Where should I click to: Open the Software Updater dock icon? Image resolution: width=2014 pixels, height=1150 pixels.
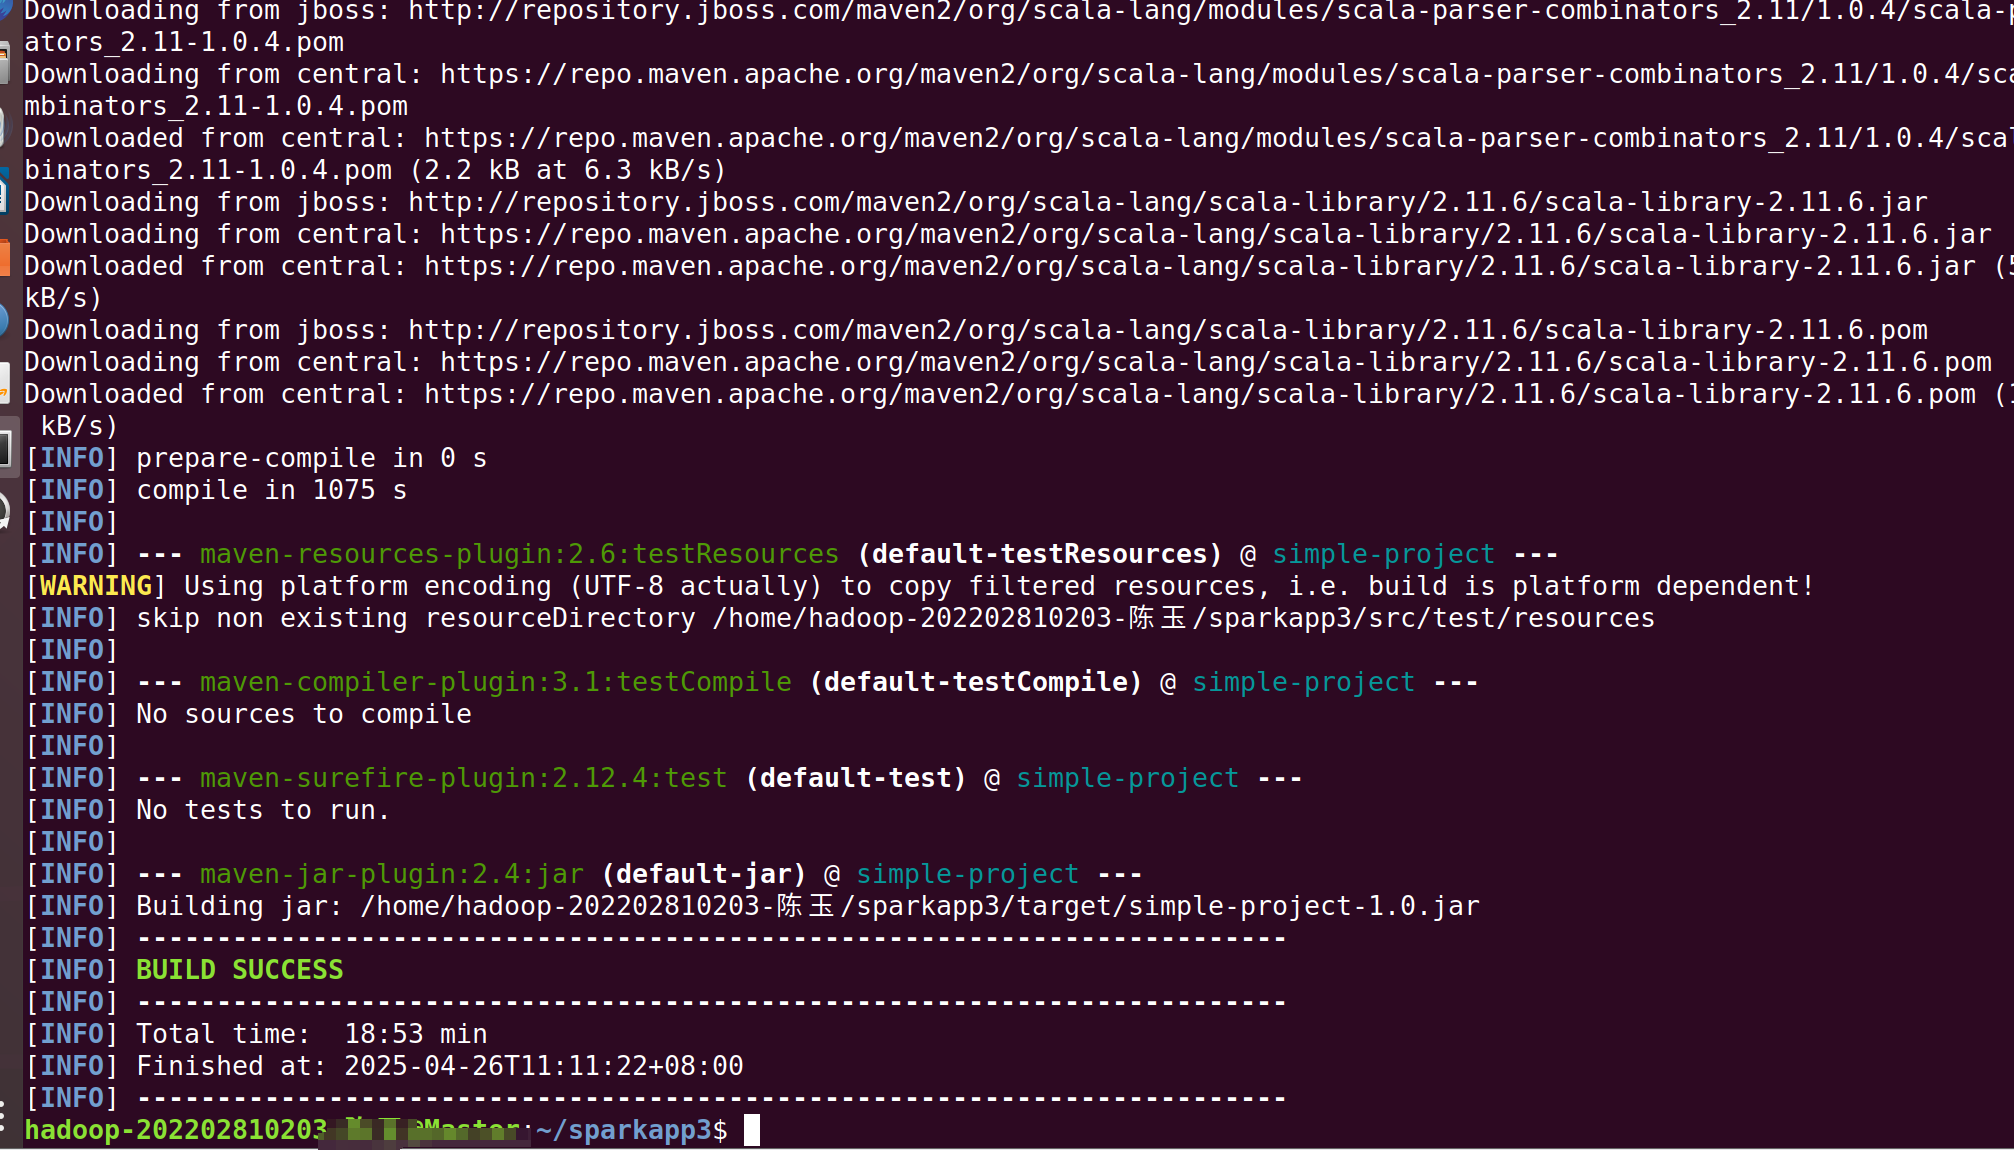pos(4,512)
